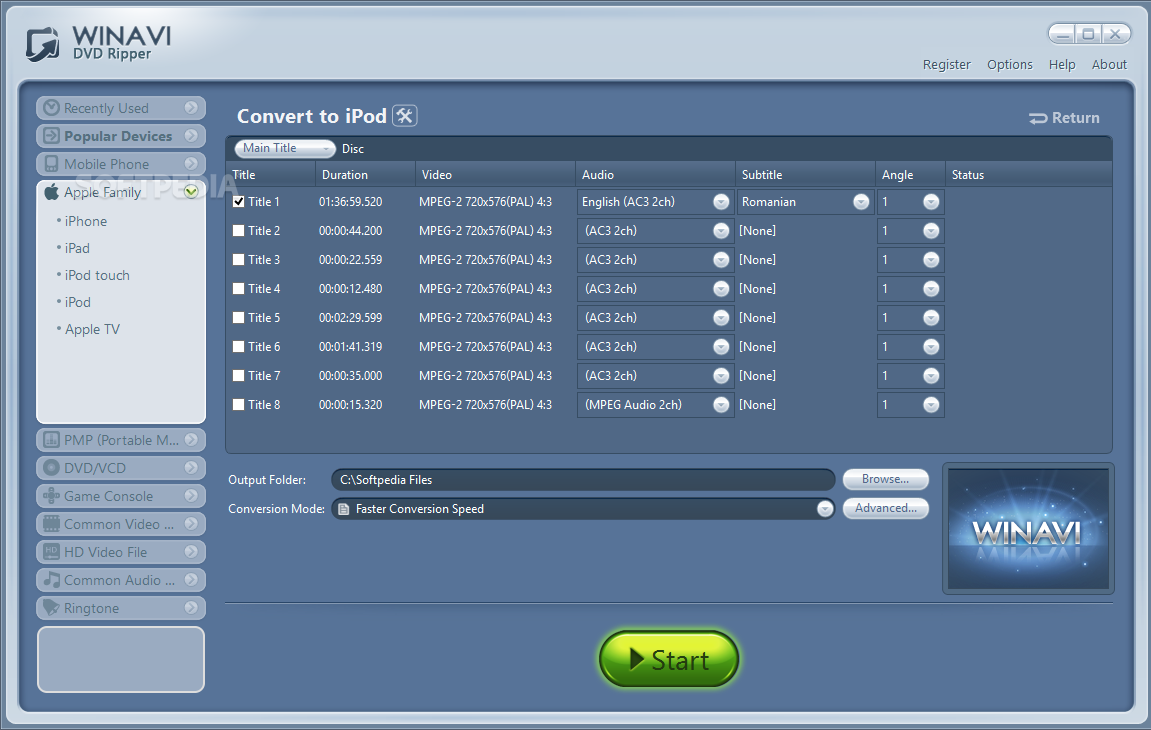
Task: Expand the Recently Used arrow
Action: [x=191, y=108]
